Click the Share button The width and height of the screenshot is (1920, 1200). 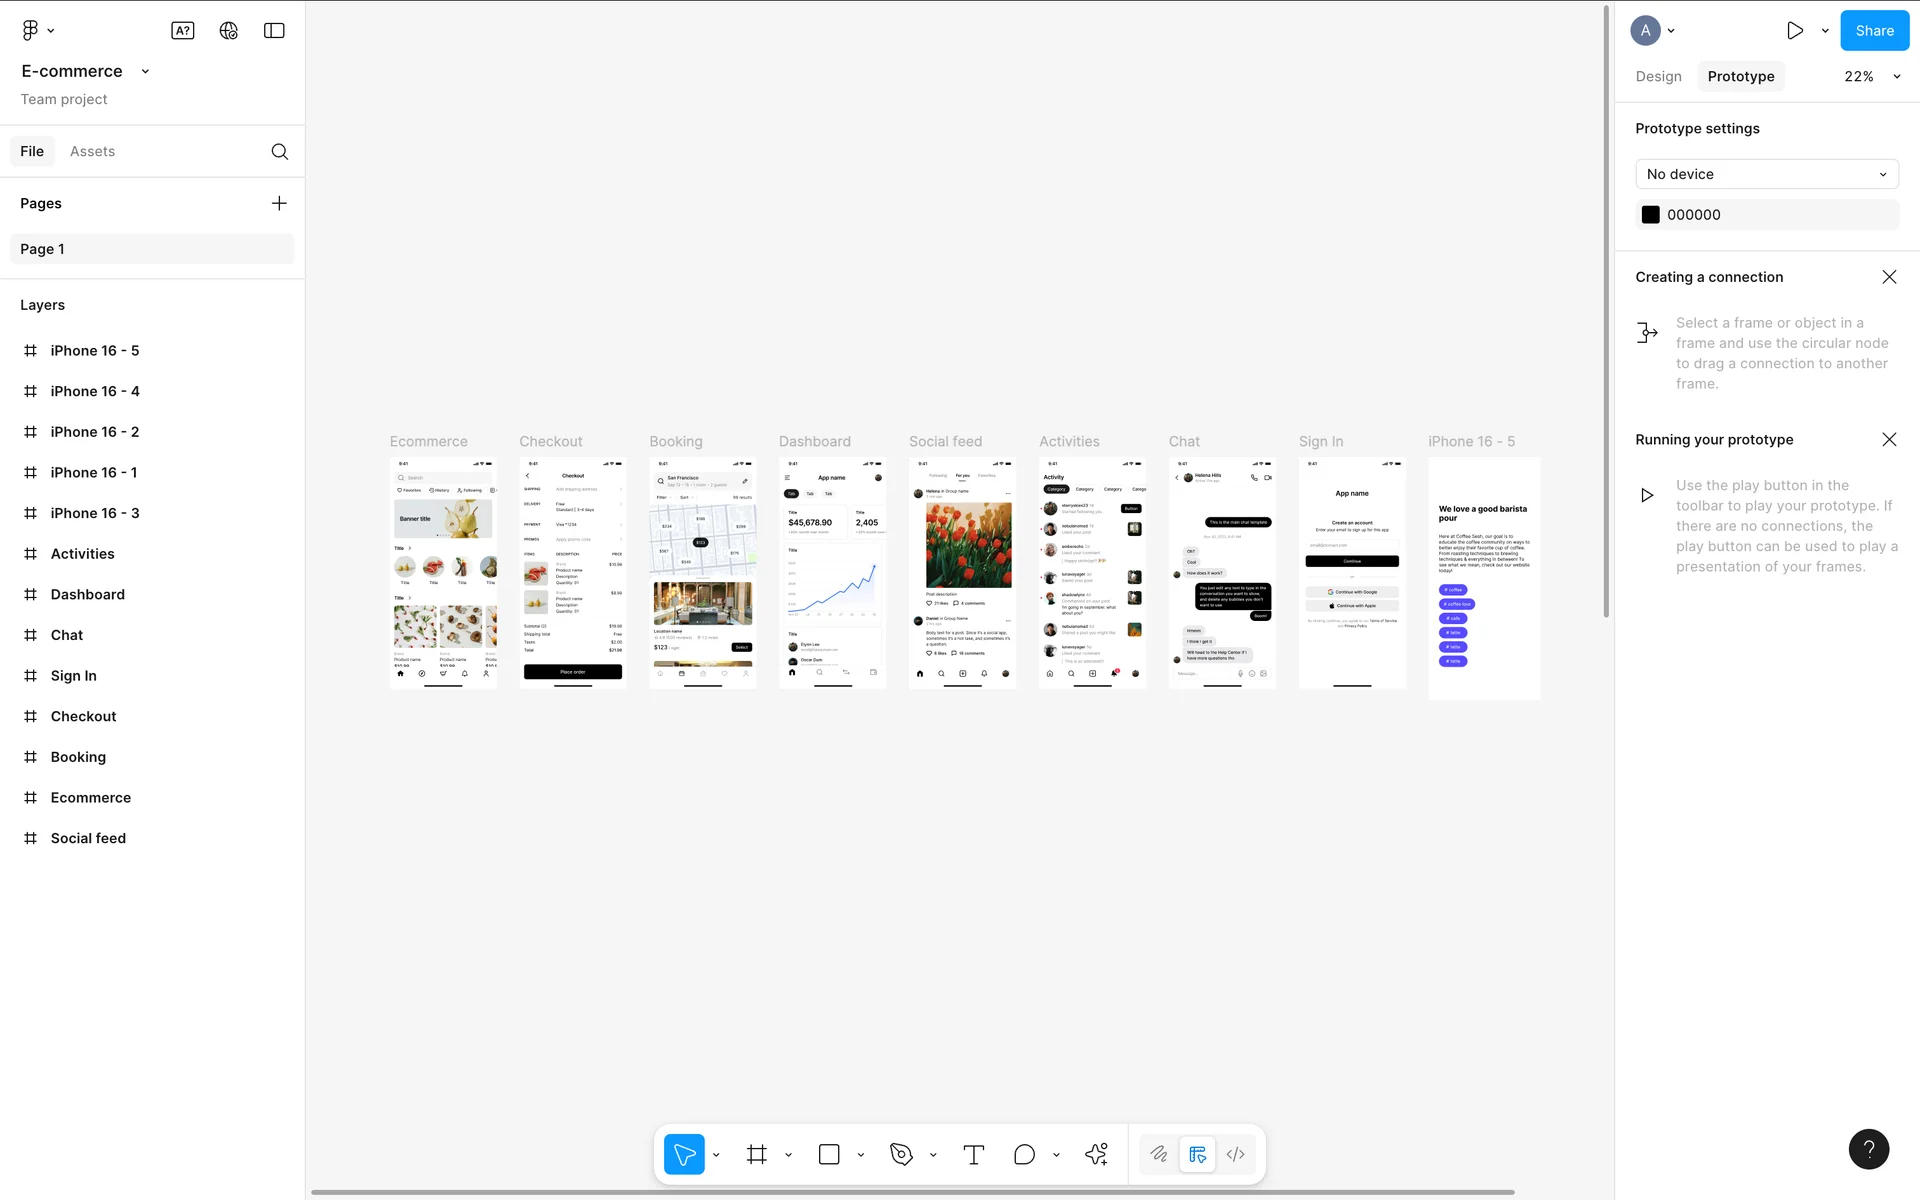click(1874, 31)
